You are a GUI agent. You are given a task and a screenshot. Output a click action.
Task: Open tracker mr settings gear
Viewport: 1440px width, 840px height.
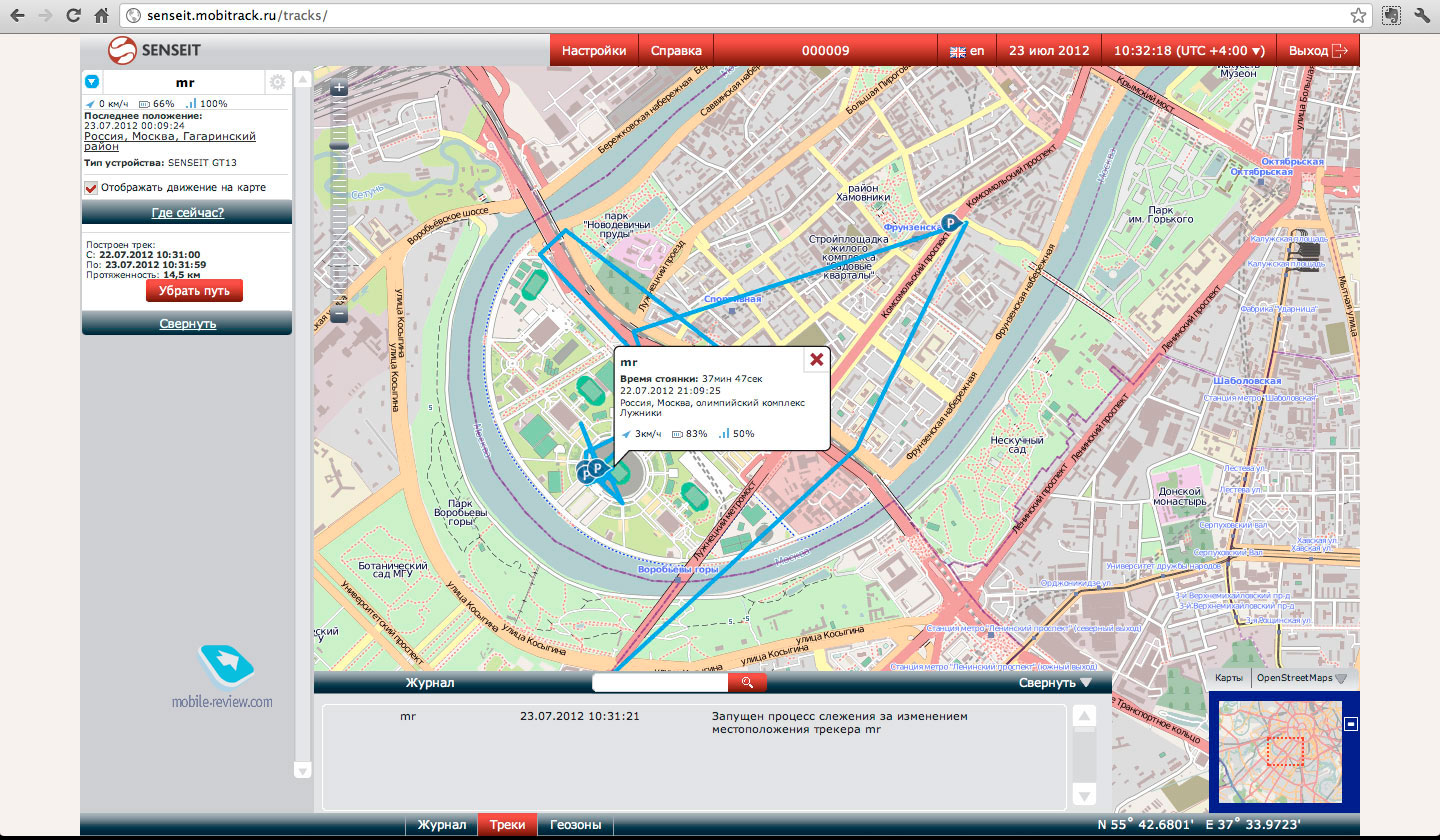click(277, 82)
